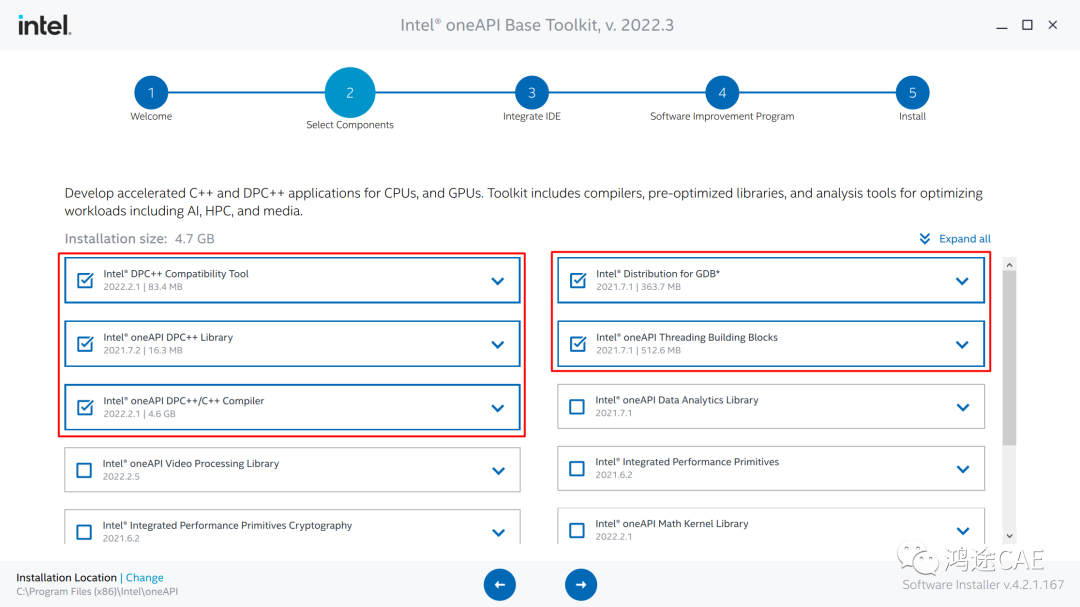The width and height of the screenshot is (1080, 607).
Task: Close the installer window
Action: pyautogui.click(x=1052, y=25)
